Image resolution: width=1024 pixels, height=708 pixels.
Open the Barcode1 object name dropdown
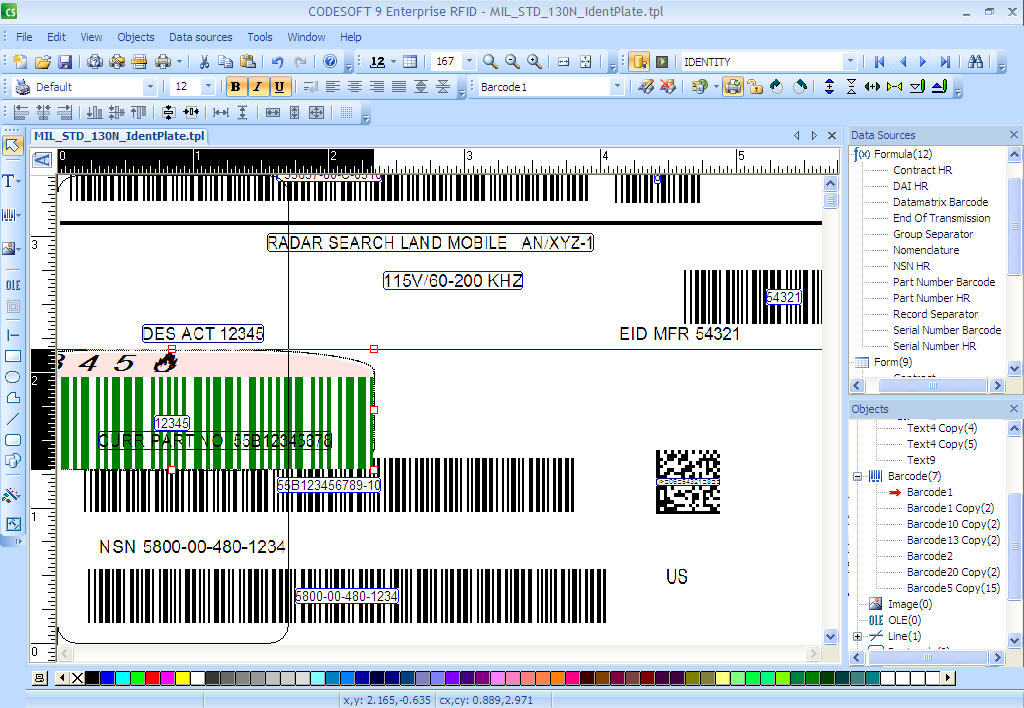[616, 86]
